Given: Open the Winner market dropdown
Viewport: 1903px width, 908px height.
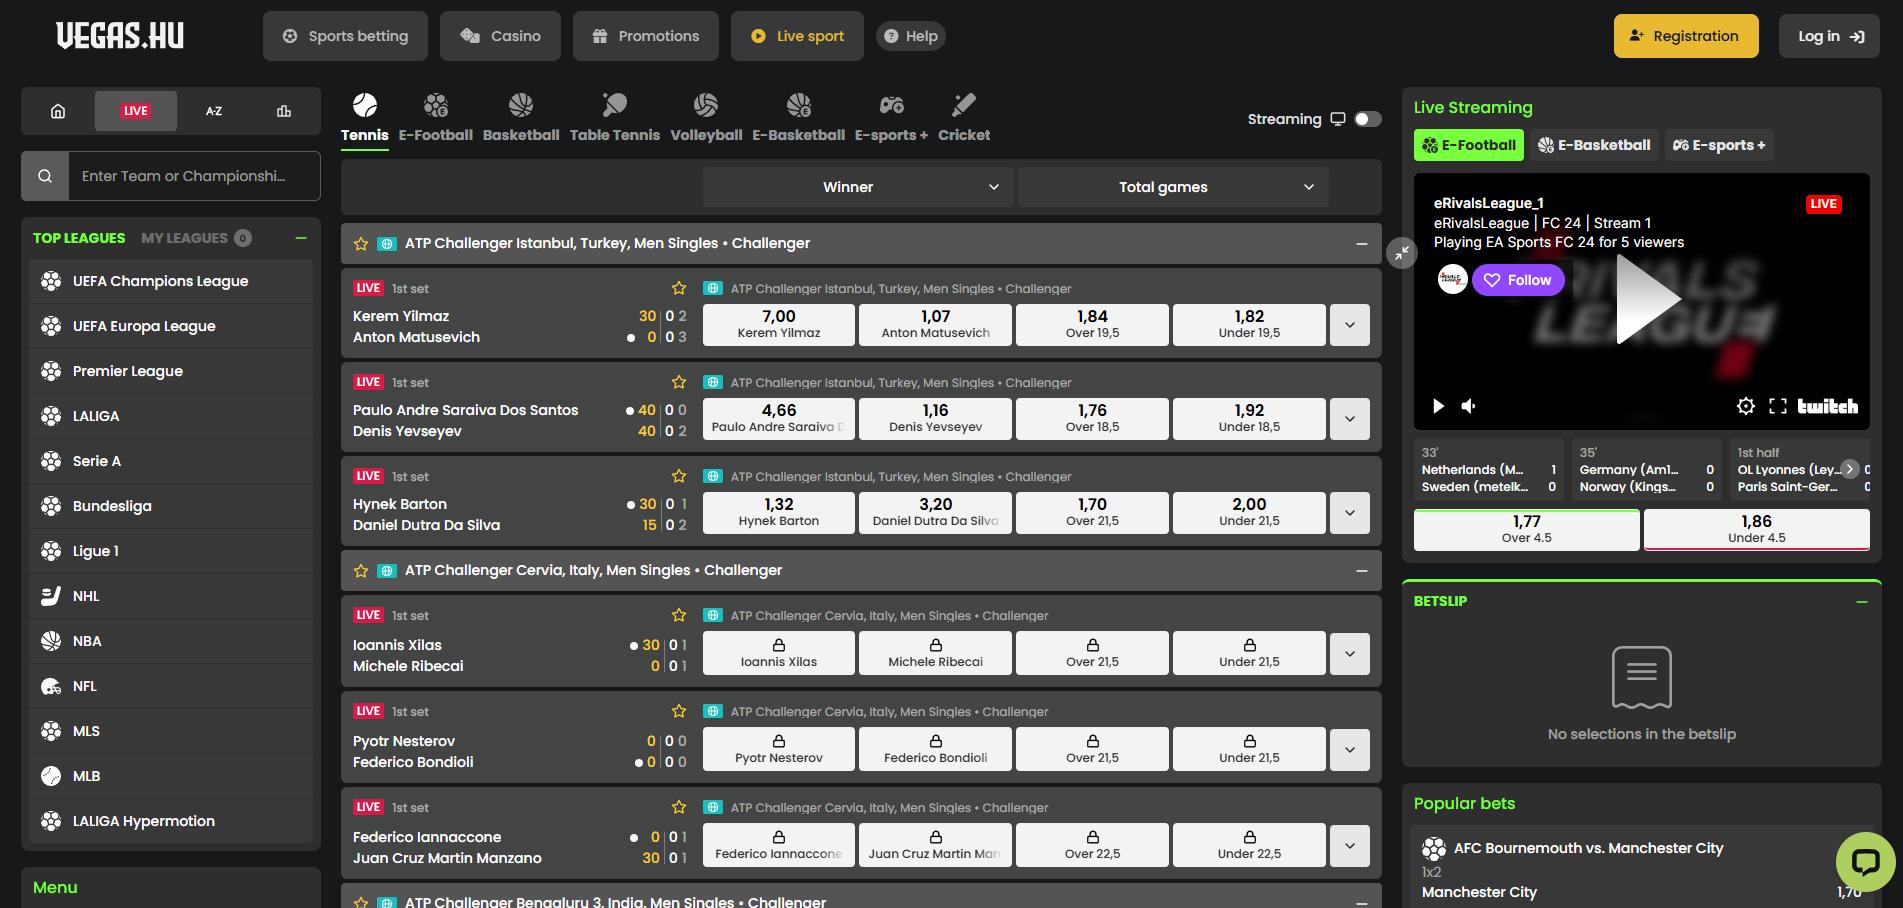Looking at the screenshot, I should point(858,187).
